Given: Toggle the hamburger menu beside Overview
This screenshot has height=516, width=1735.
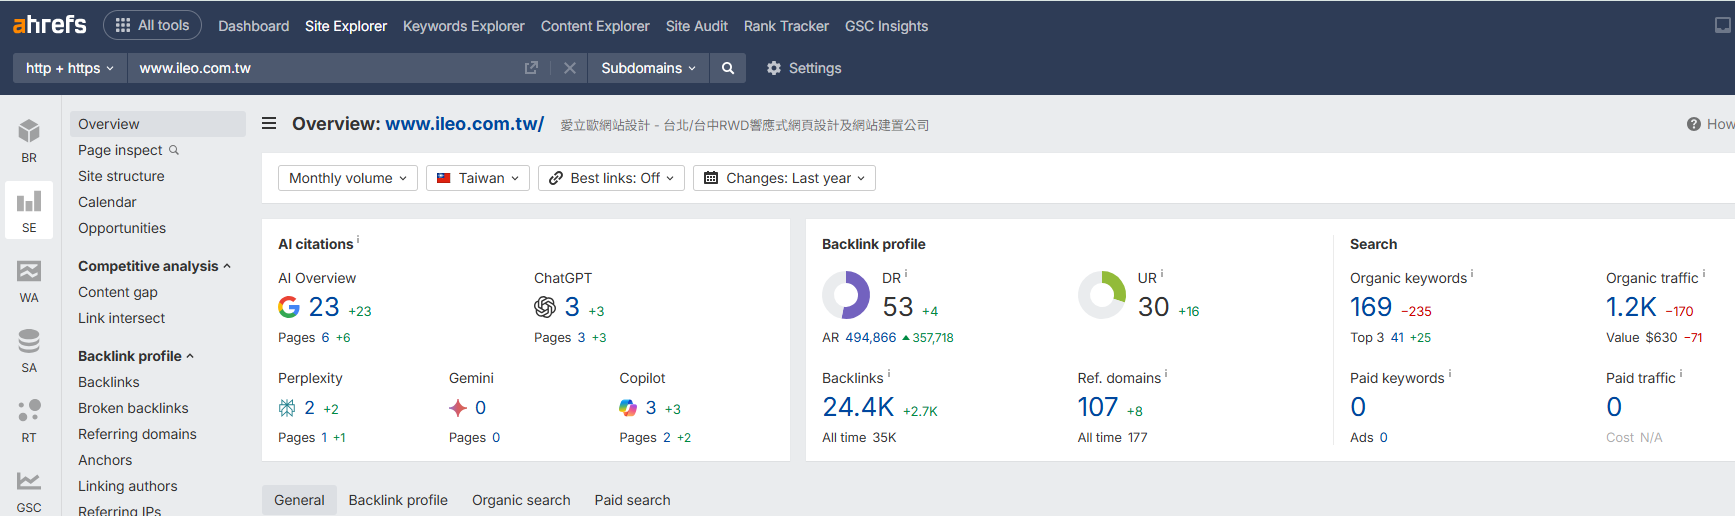Looking at the screenshot, I should coord(269,124).
